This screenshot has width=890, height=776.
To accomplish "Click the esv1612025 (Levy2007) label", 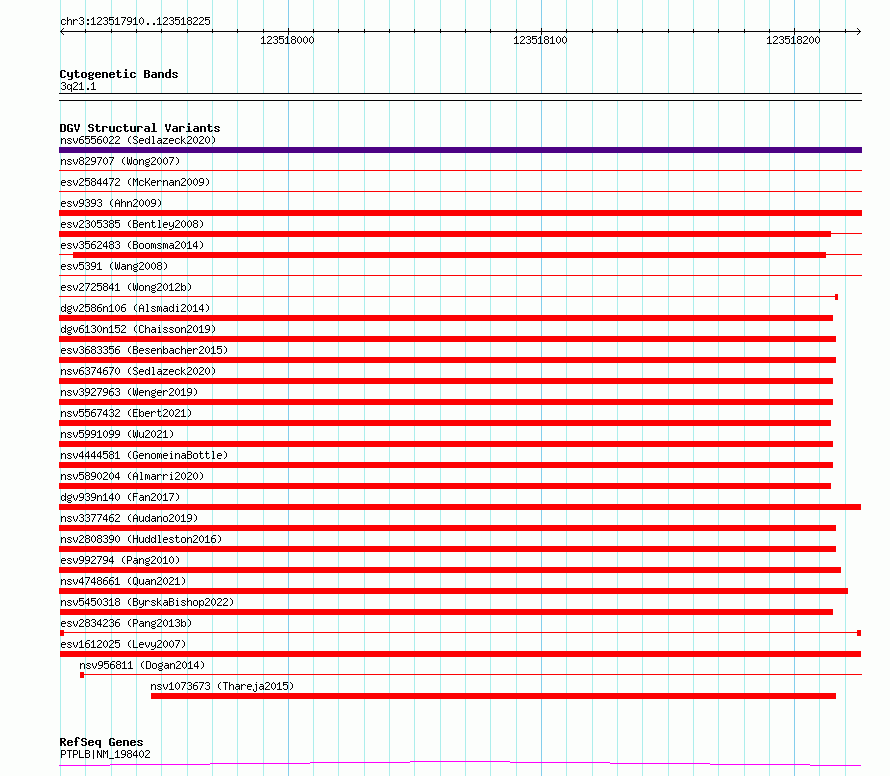I will (123, 644).
